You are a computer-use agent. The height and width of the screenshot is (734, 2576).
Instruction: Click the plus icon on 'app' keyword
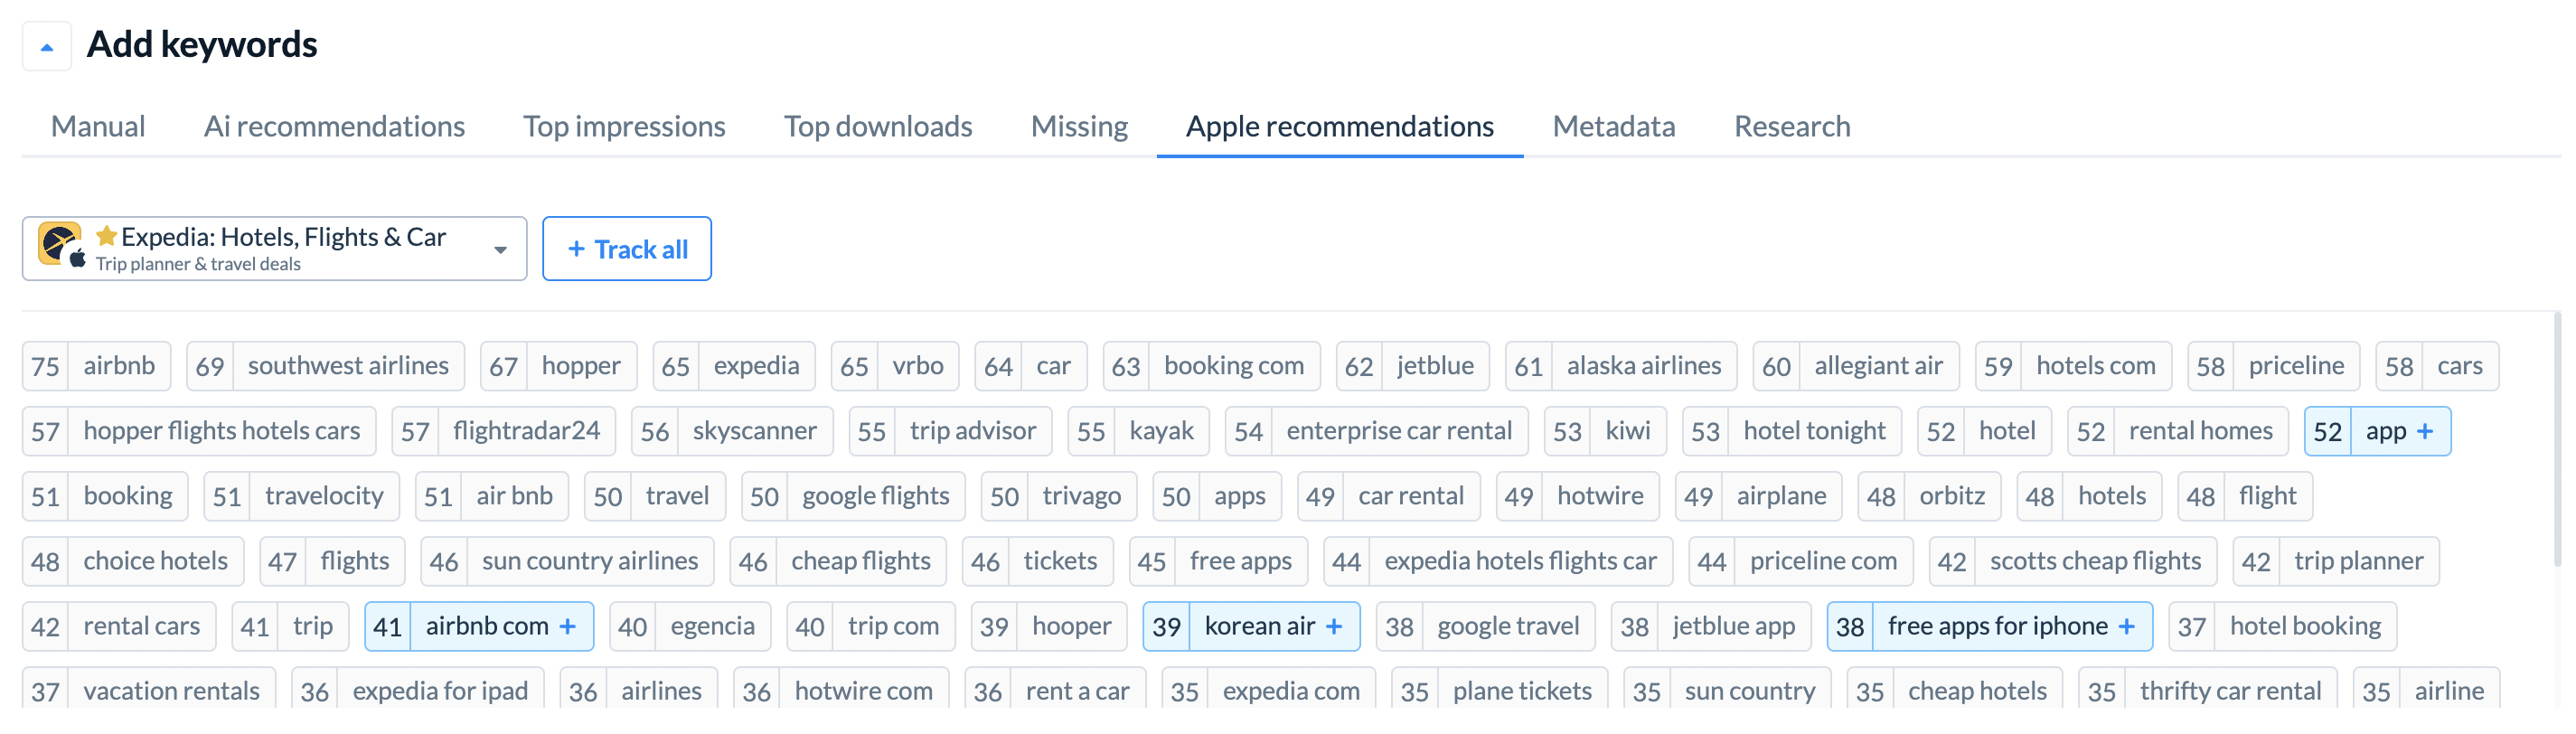point(2424,431)
